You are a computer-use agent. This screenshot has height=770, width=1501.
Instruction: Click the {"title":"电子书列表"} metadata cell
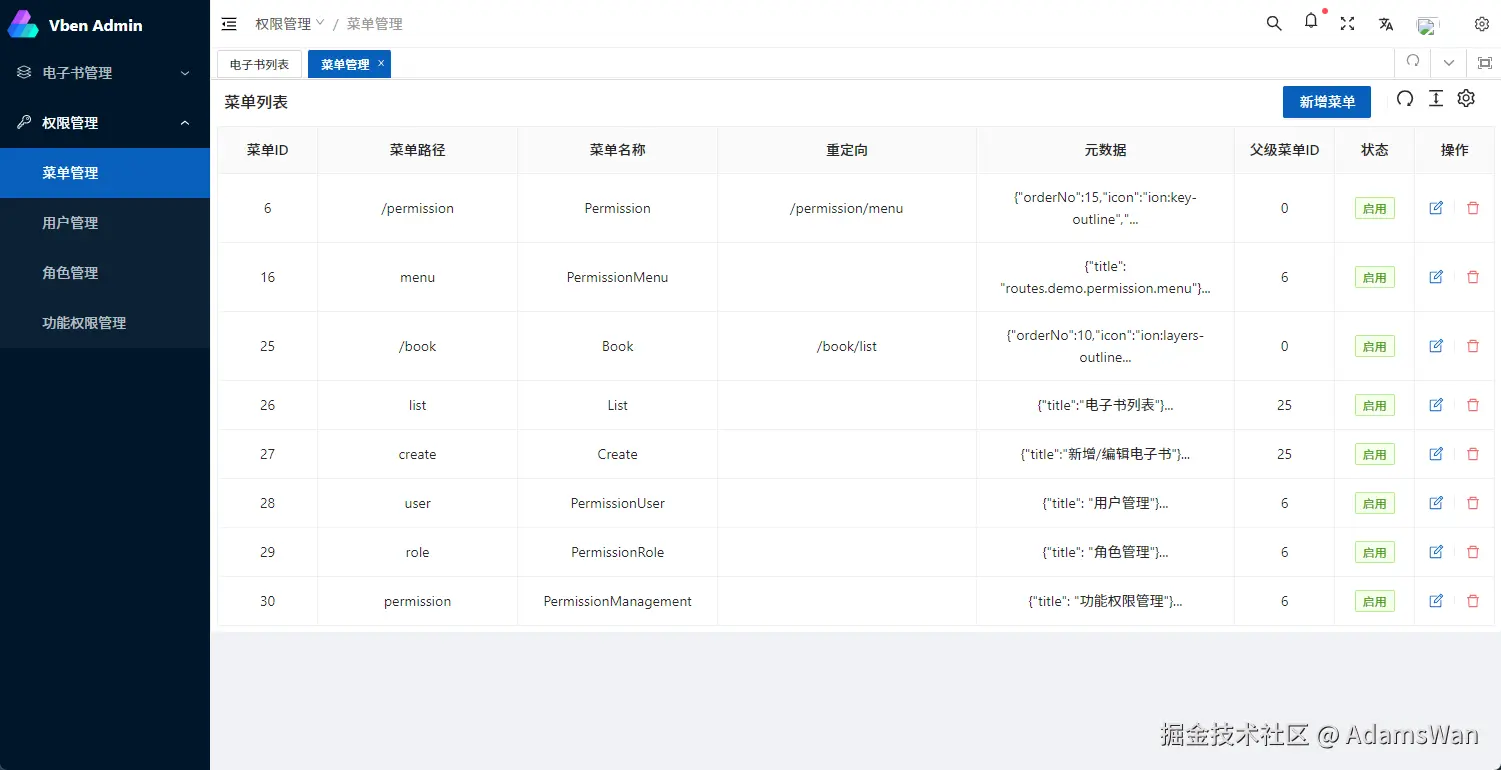coord(1105,405)
